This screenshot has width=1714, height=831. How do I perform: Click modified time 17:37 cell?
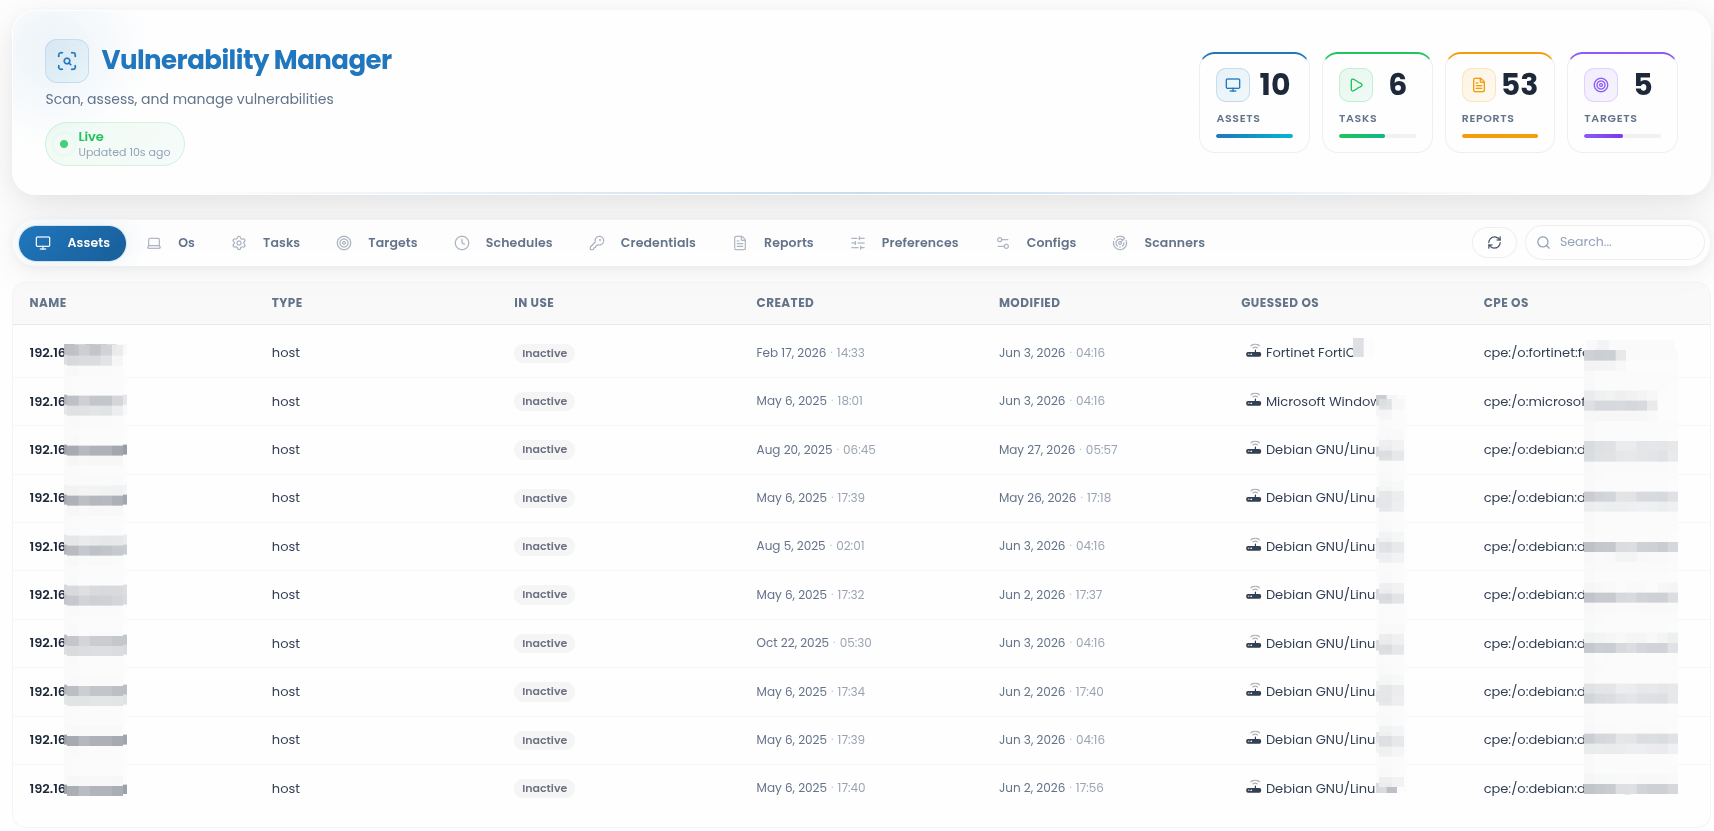pyautogui.click(x=1089, y=595)
